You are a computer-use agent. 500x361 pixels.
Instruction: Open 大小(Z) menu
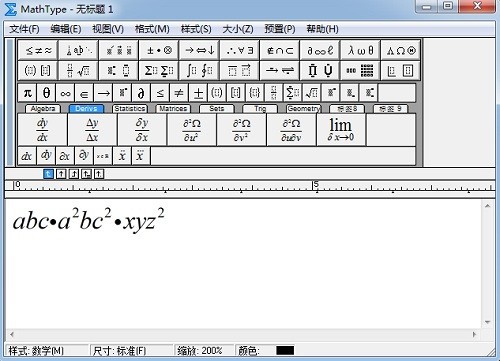(x=238, y=29)
